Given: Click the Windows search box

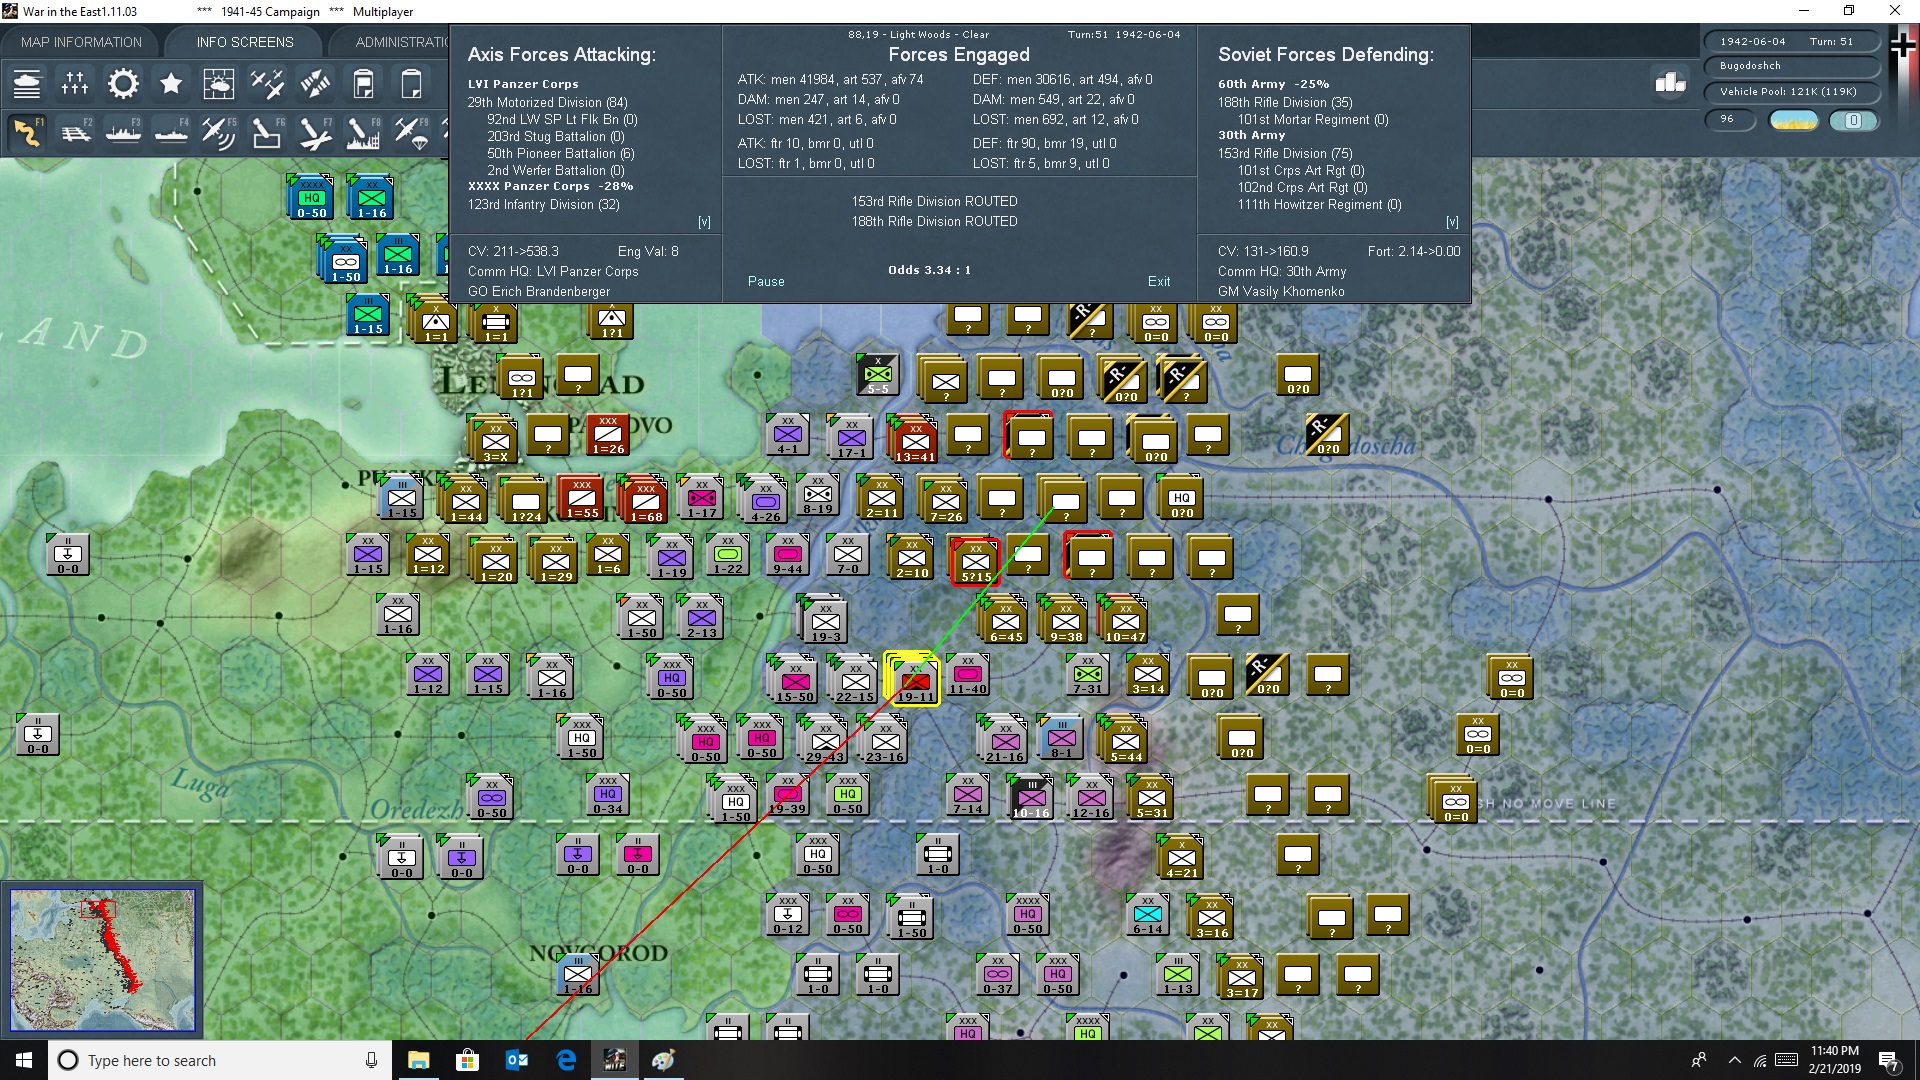Looking at the screenshot, I should point(219,1060).
